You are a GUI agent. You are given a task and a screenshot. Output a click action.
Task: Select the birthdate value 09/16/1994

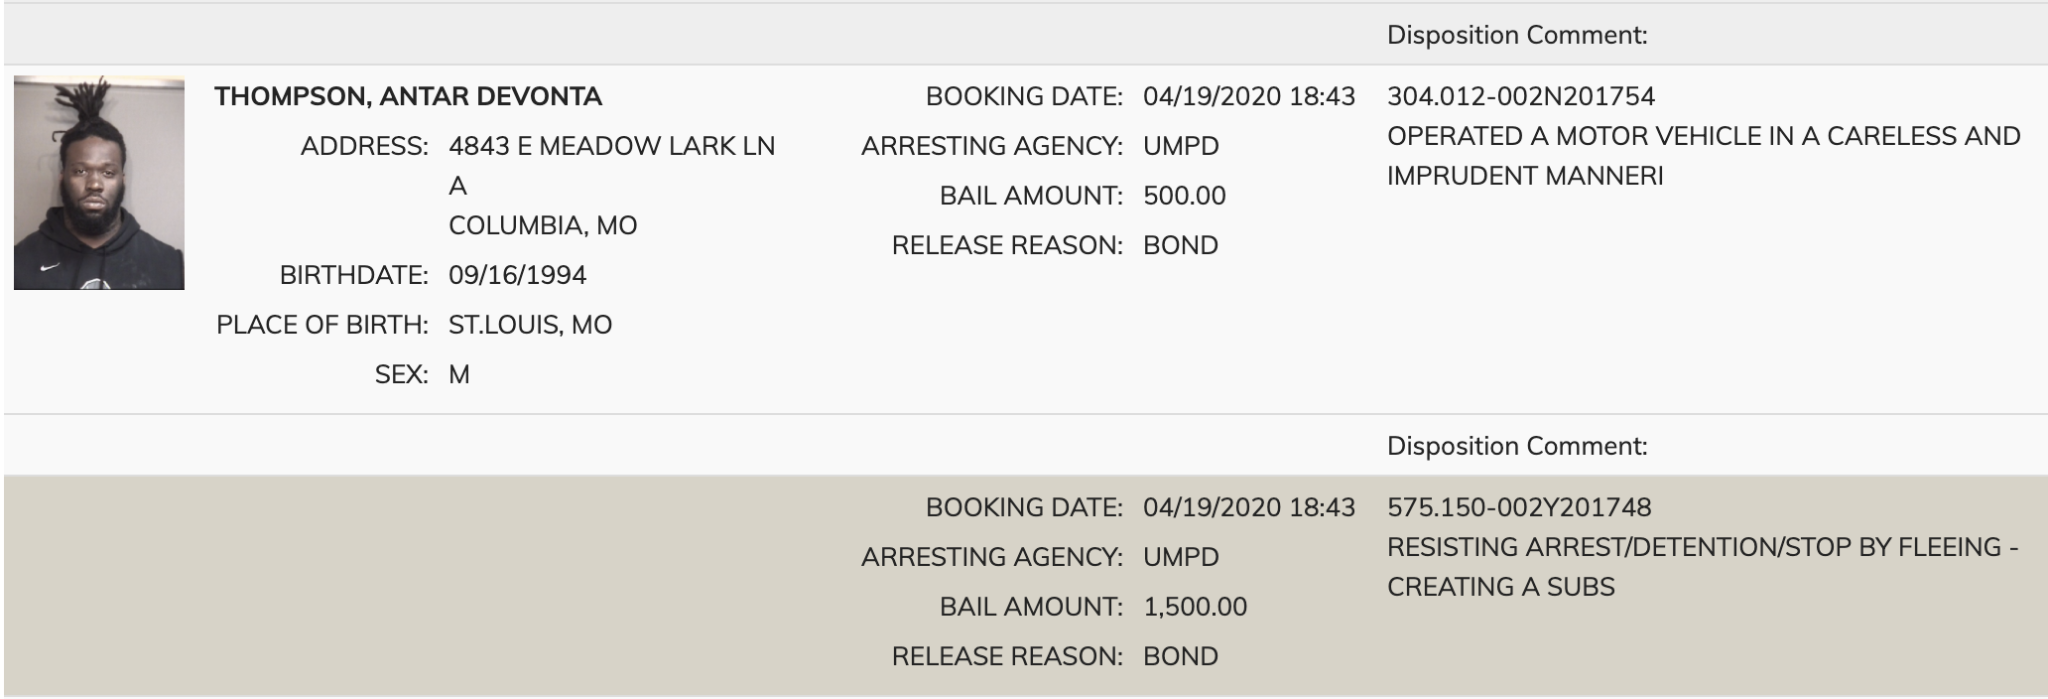click(517, 275)
